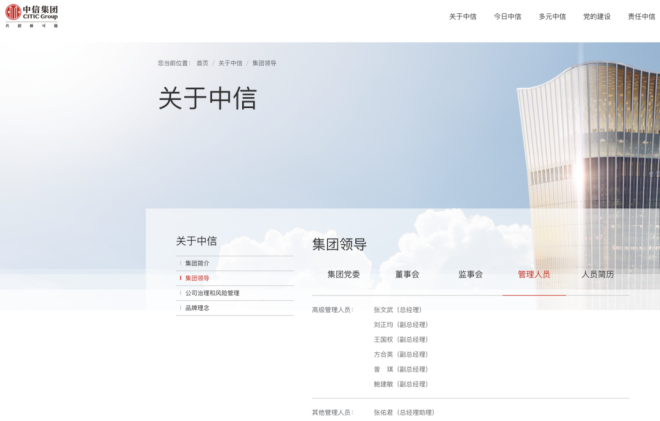Click 首页 in the breadcrumb

pos(202,63)
